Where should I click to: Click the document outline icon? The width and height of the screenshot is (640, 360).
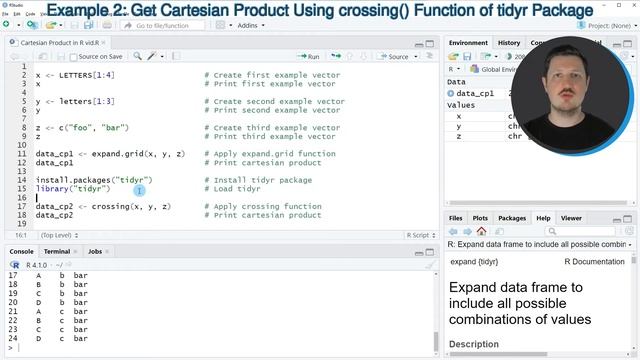pyautogui.click(x=429, y=56)
